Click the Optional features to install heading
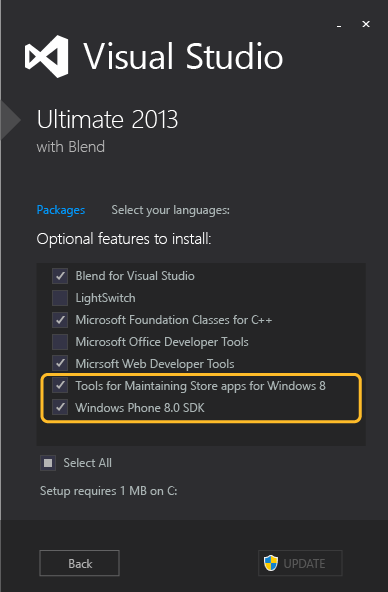Viewport: 388px width, 592px height. tap(124, 239)
